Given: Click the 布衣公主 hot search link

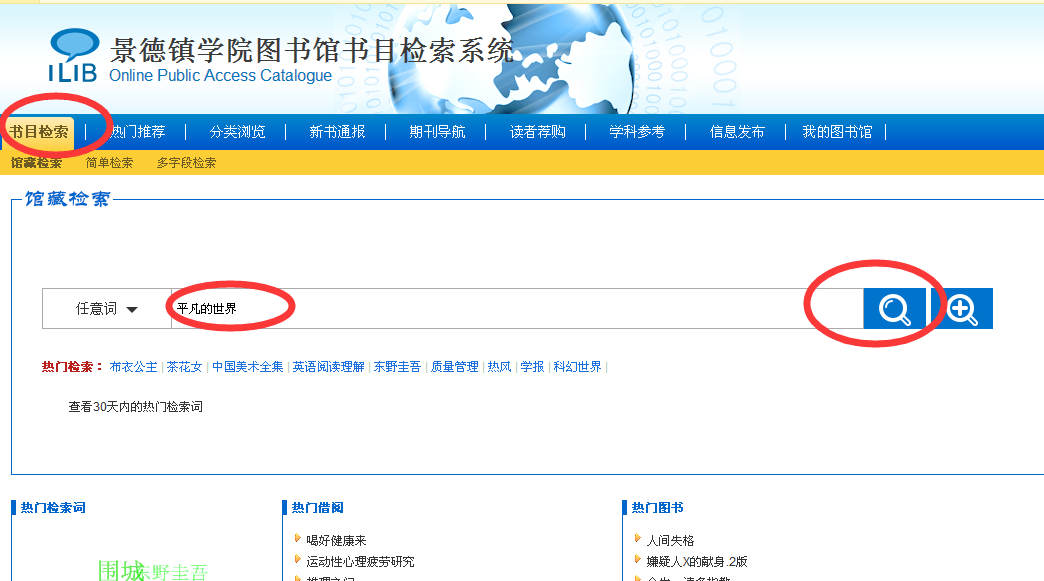Looking at the screenshot, I should (134, 367).
